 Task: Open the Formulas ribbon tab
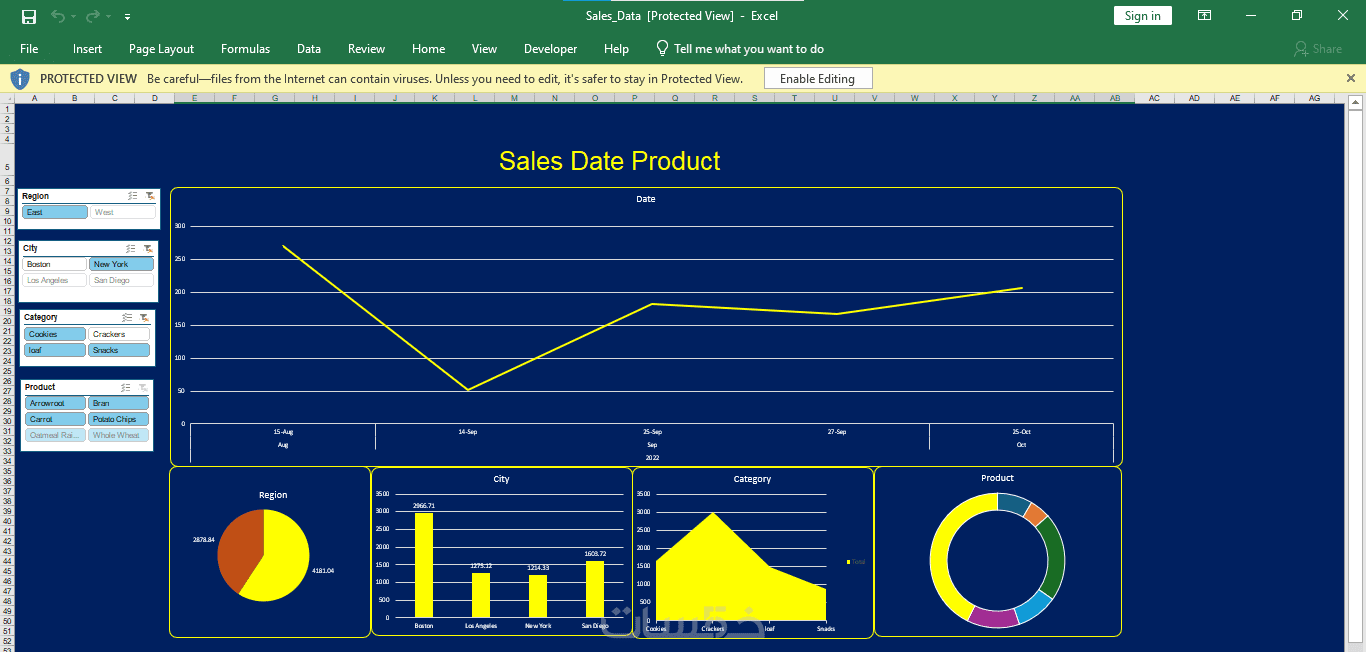(x=245, y=49)
